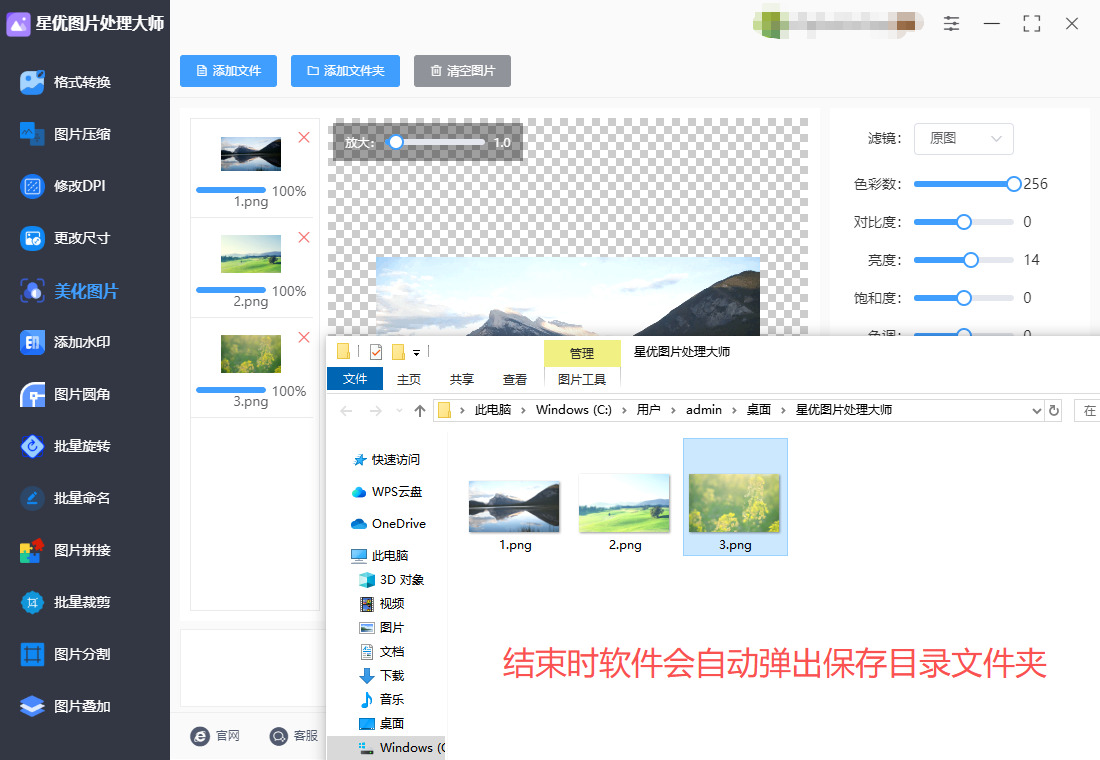Click the Explorer back navigation arrow
Viewport: 1100px width, 760px height.
[x=346, y=411]
